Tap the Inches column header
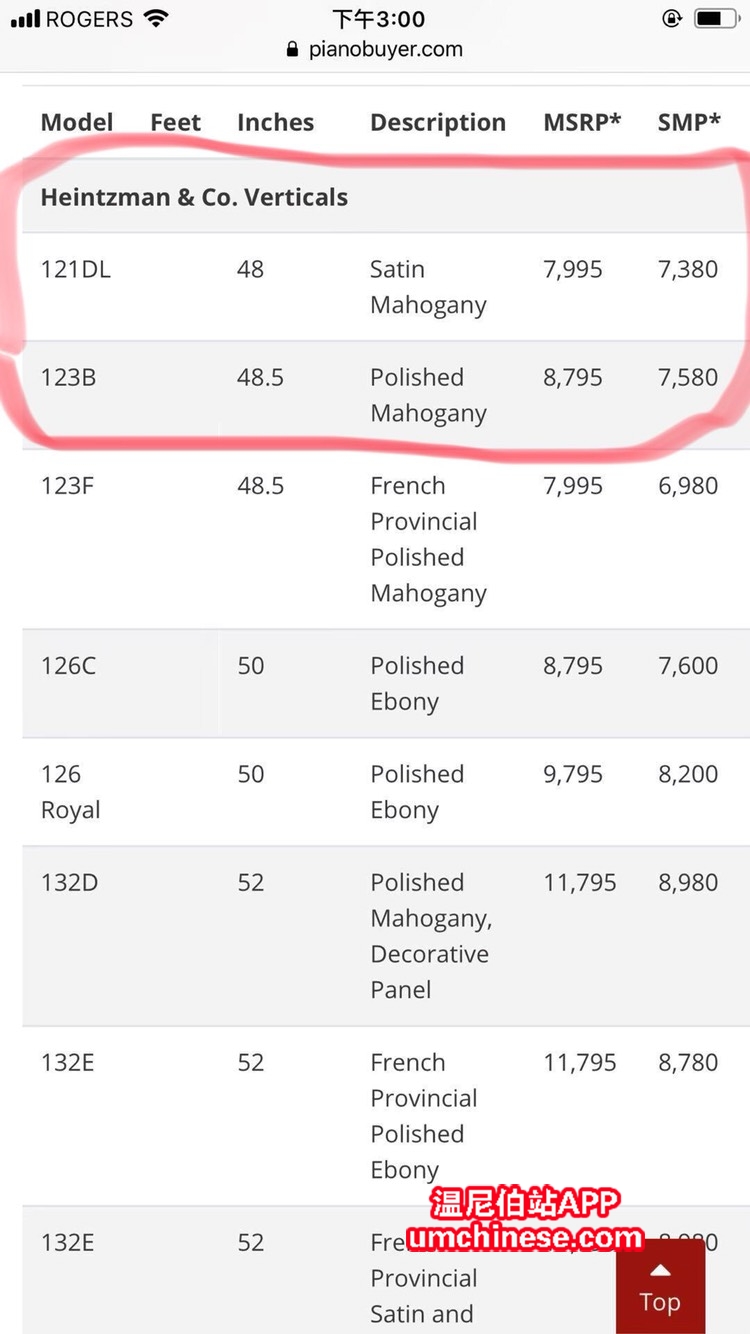 pyautogui.click(x=275, y=122)
